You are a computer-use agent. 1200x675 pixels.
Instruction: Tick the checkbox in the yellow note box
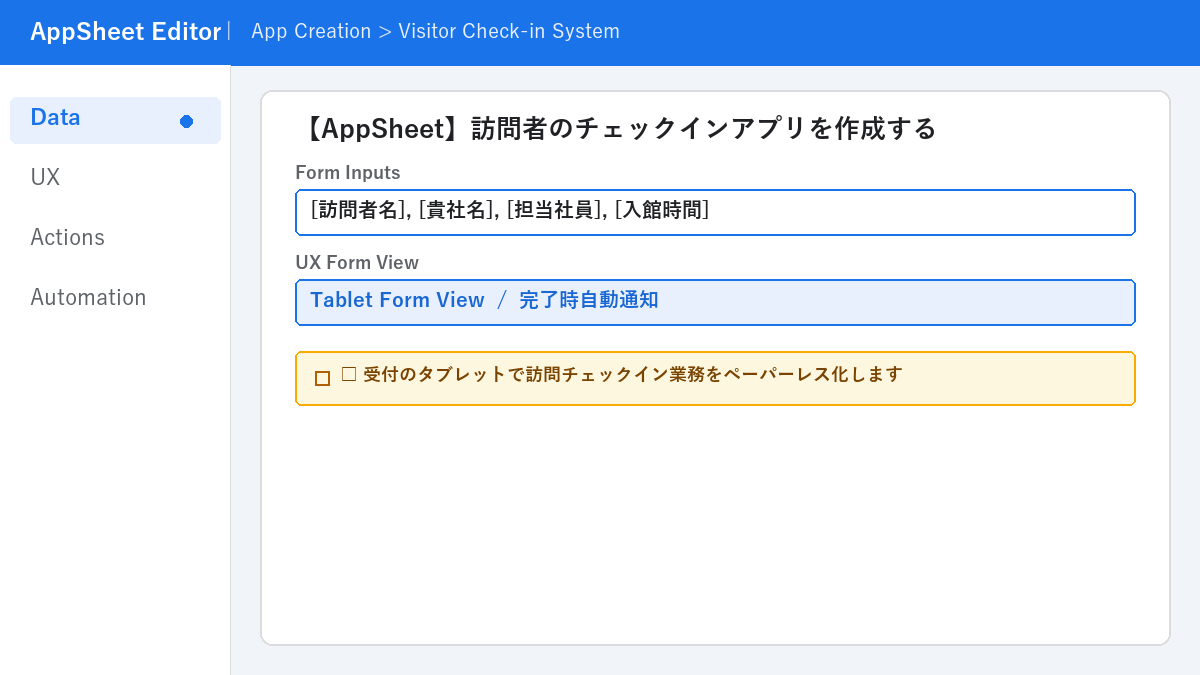[322, 378]
